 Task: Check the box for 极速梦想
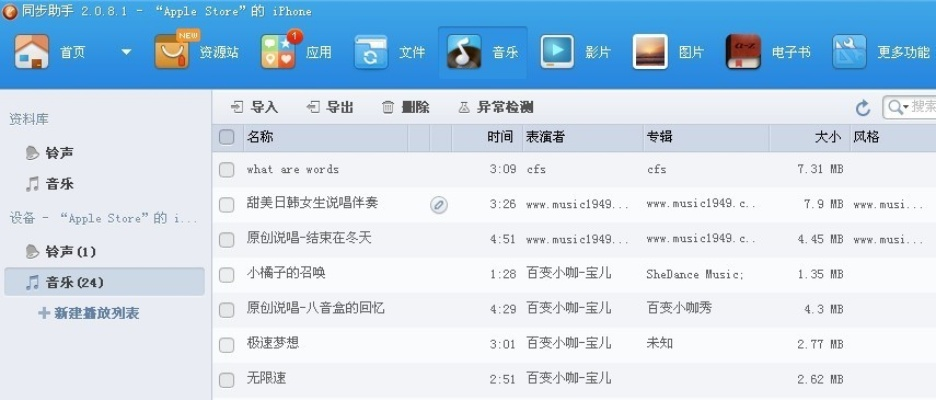[x=226, y=345]
